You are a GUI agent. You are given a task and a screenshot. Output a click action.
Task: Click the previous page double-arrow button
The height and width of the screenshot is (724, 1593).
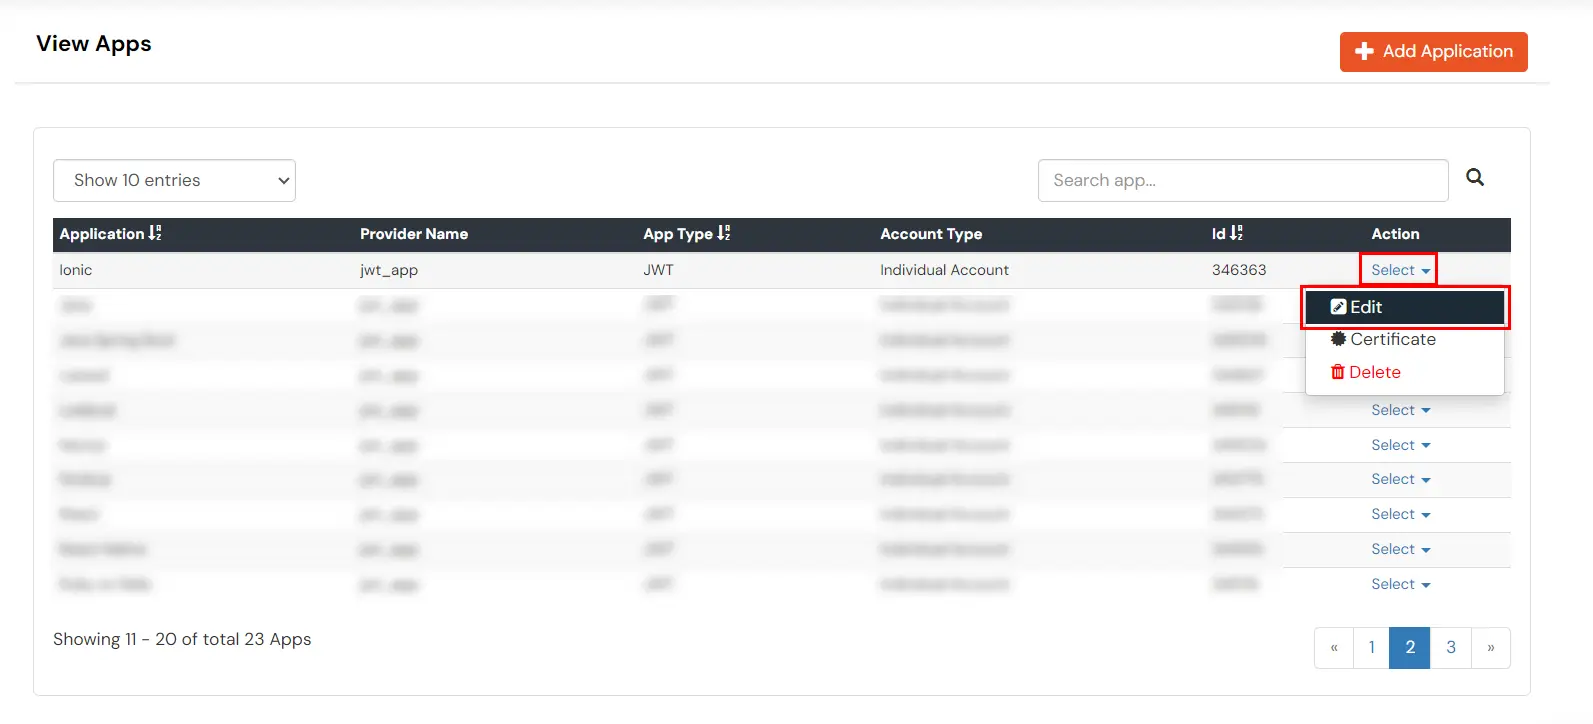[x=1333, y=647]
